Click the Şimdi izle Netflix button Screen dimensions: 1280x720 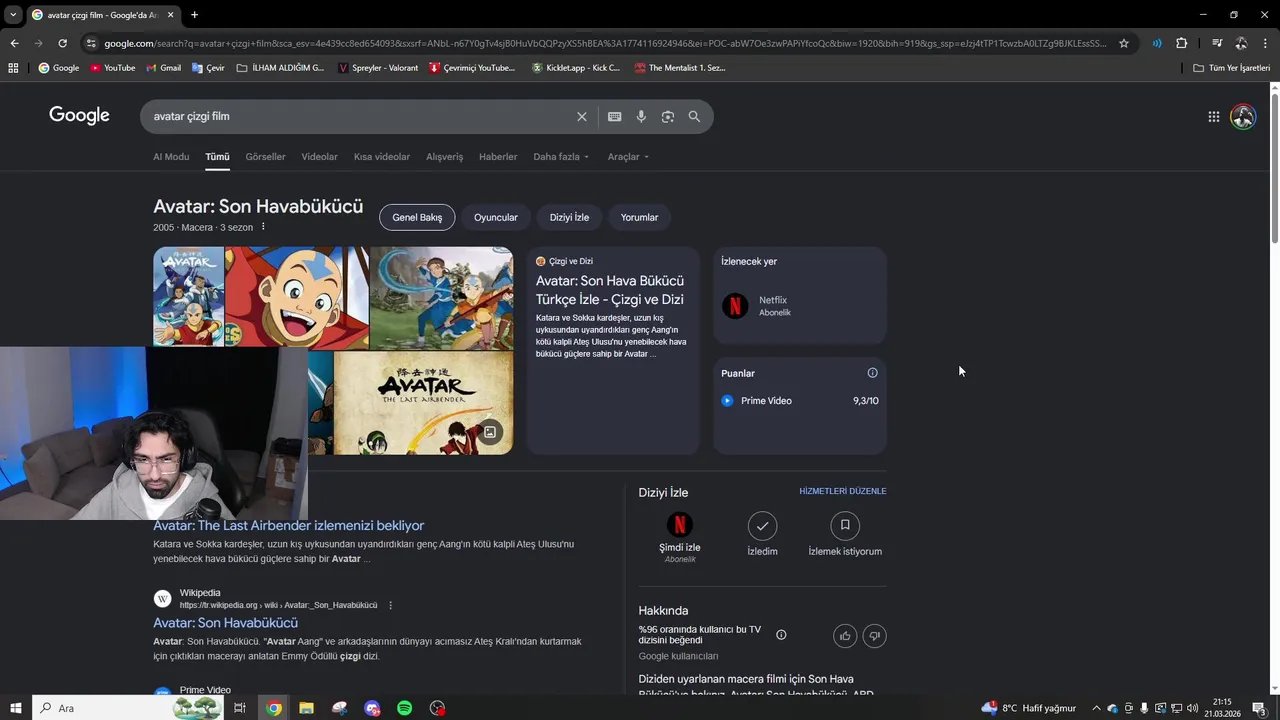[680, 537]
